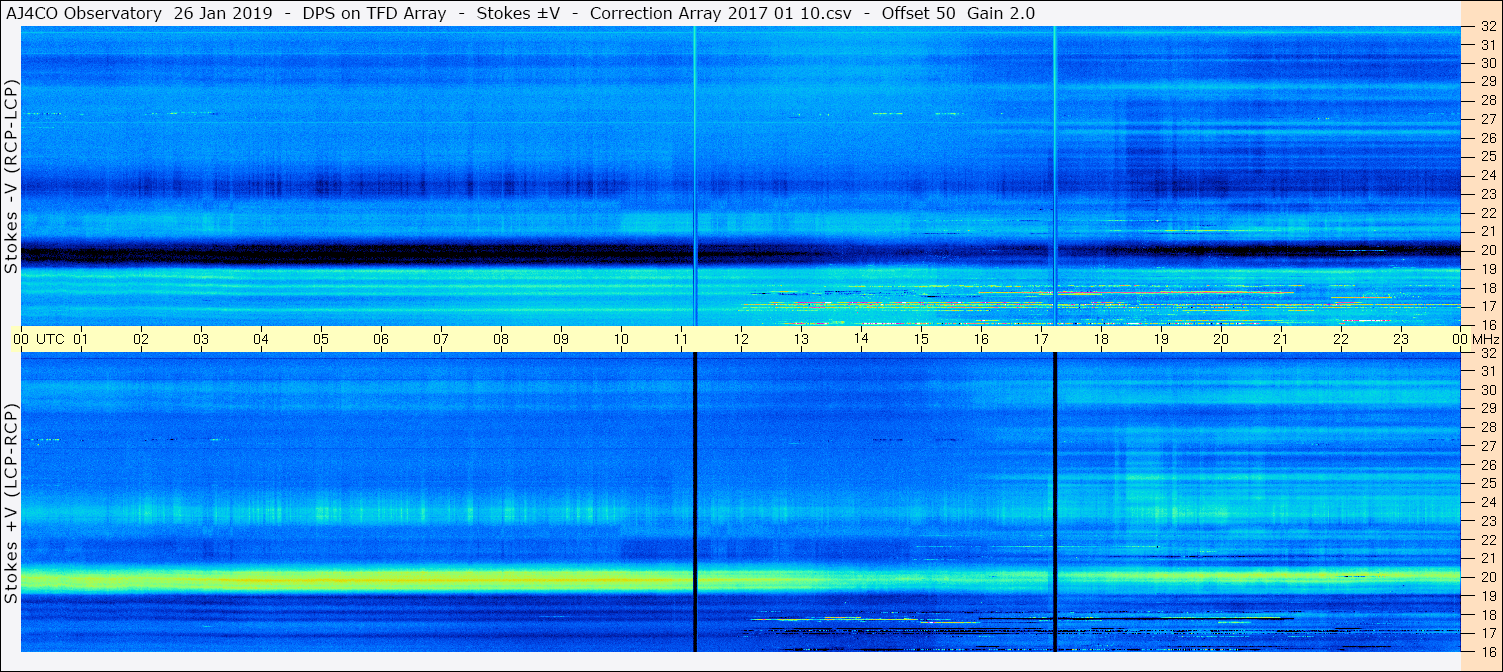This screenshot has height=672, width=1503.
Task: Click the 11 hour tick label
Action: pos(681,339)
